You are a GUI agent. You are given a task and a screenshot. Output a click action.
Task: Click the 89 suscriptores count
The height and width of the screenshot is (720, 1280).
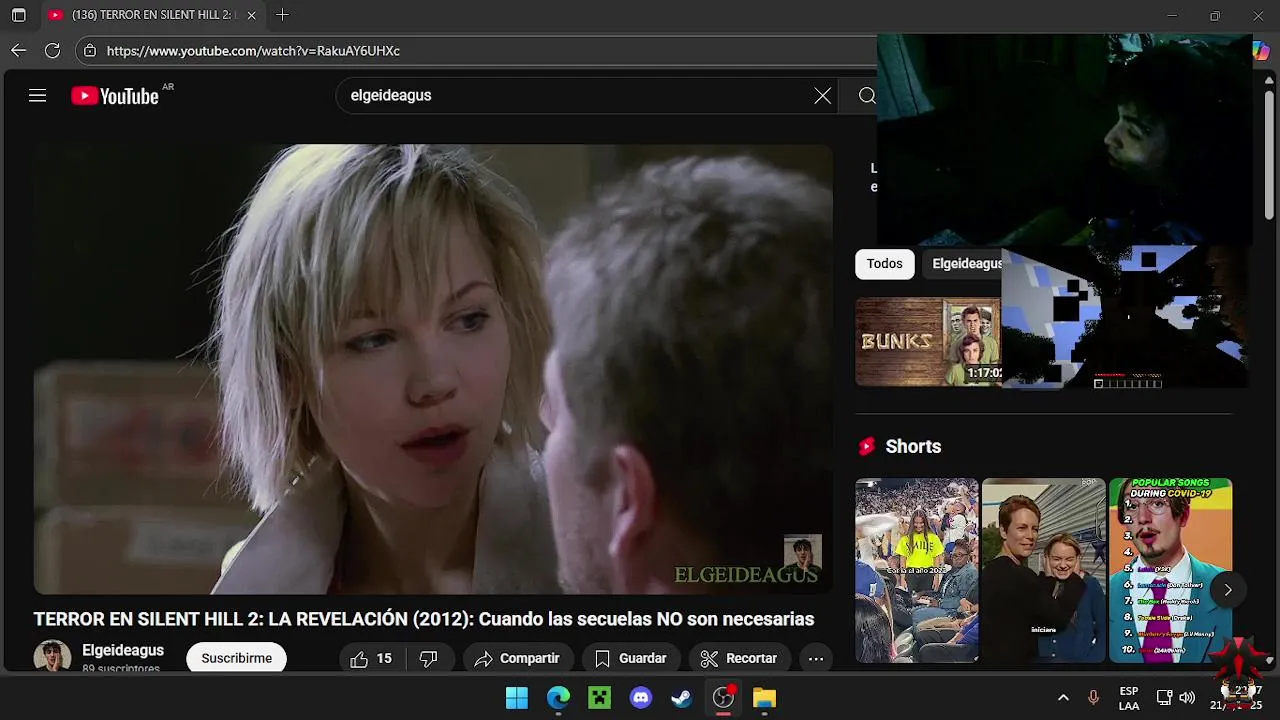tap(121, 668)
